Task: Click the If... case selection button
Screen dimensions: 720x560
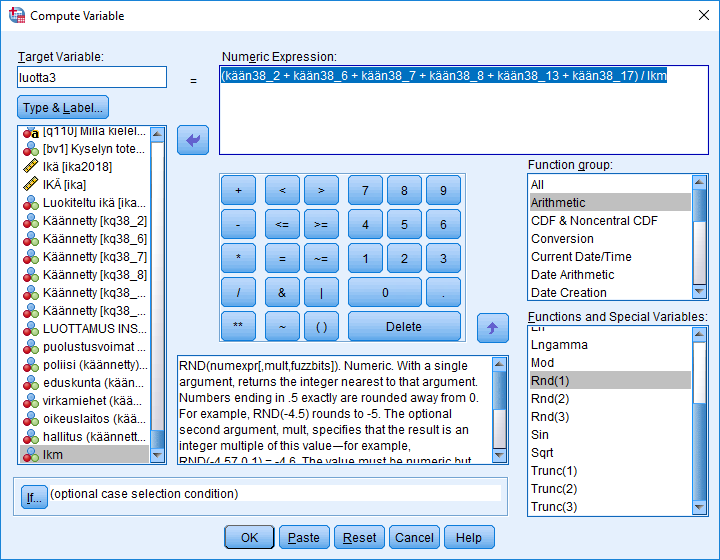Action: tap(34, 494)
